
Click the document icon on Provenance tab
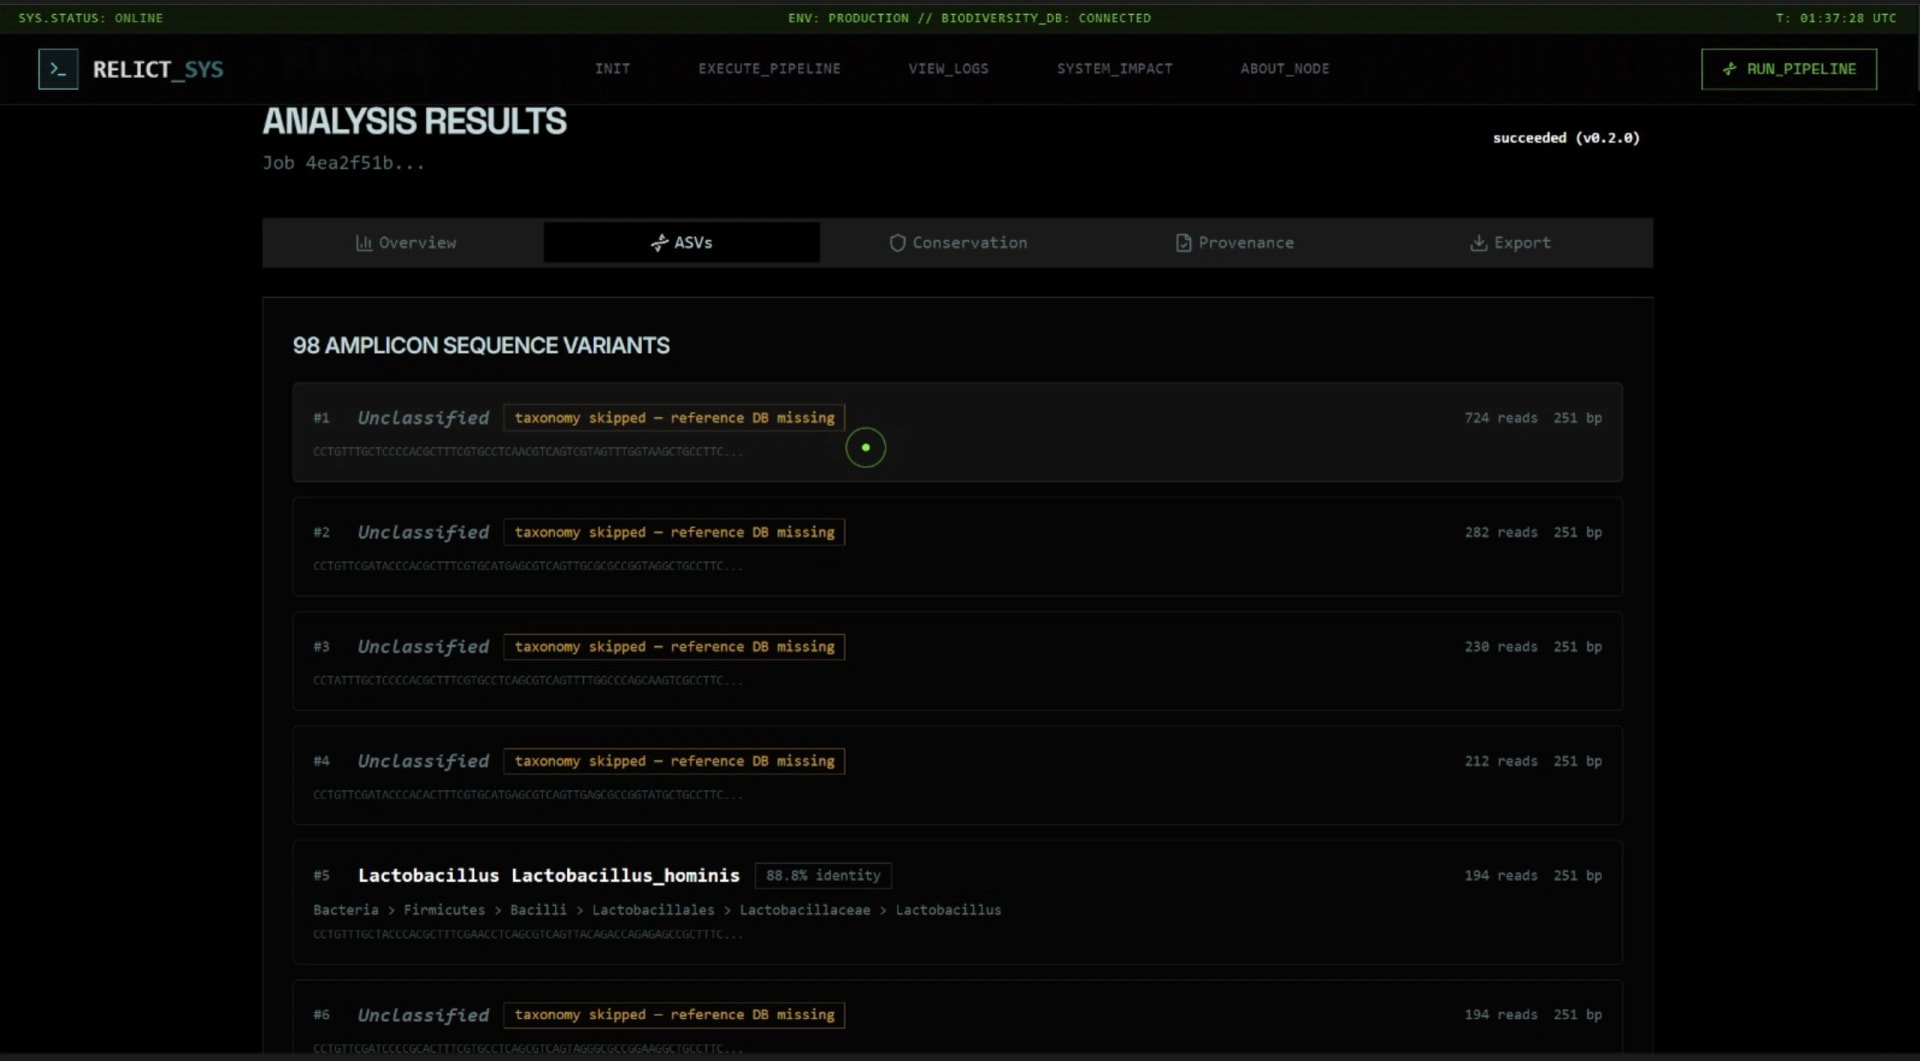coord(1183,243)
